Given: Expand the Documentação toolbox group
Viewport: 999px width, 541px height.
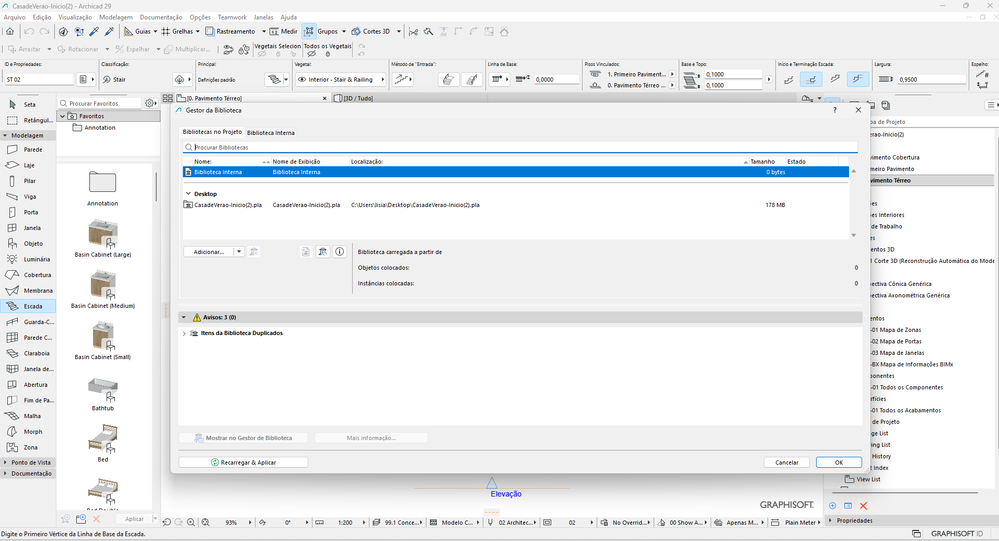Looking at the screenshot, I should (x=6, y=473).
